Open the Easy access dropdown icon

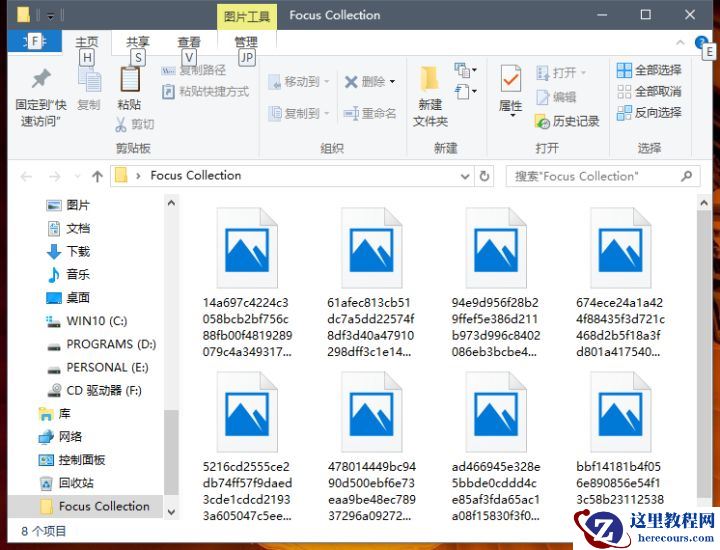[x=466, y=91]
